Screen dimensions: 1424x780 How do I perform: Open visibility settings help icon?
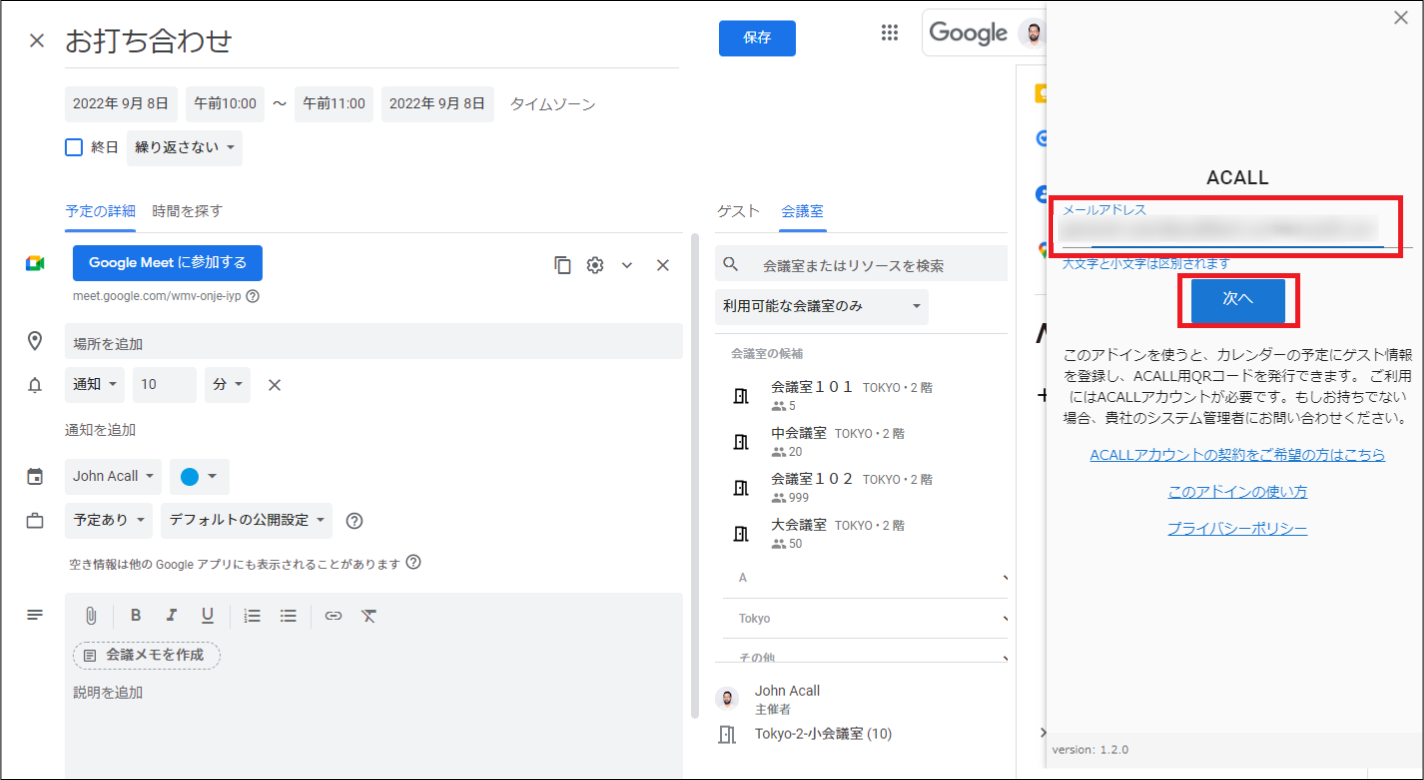click(x=353, y=521)
